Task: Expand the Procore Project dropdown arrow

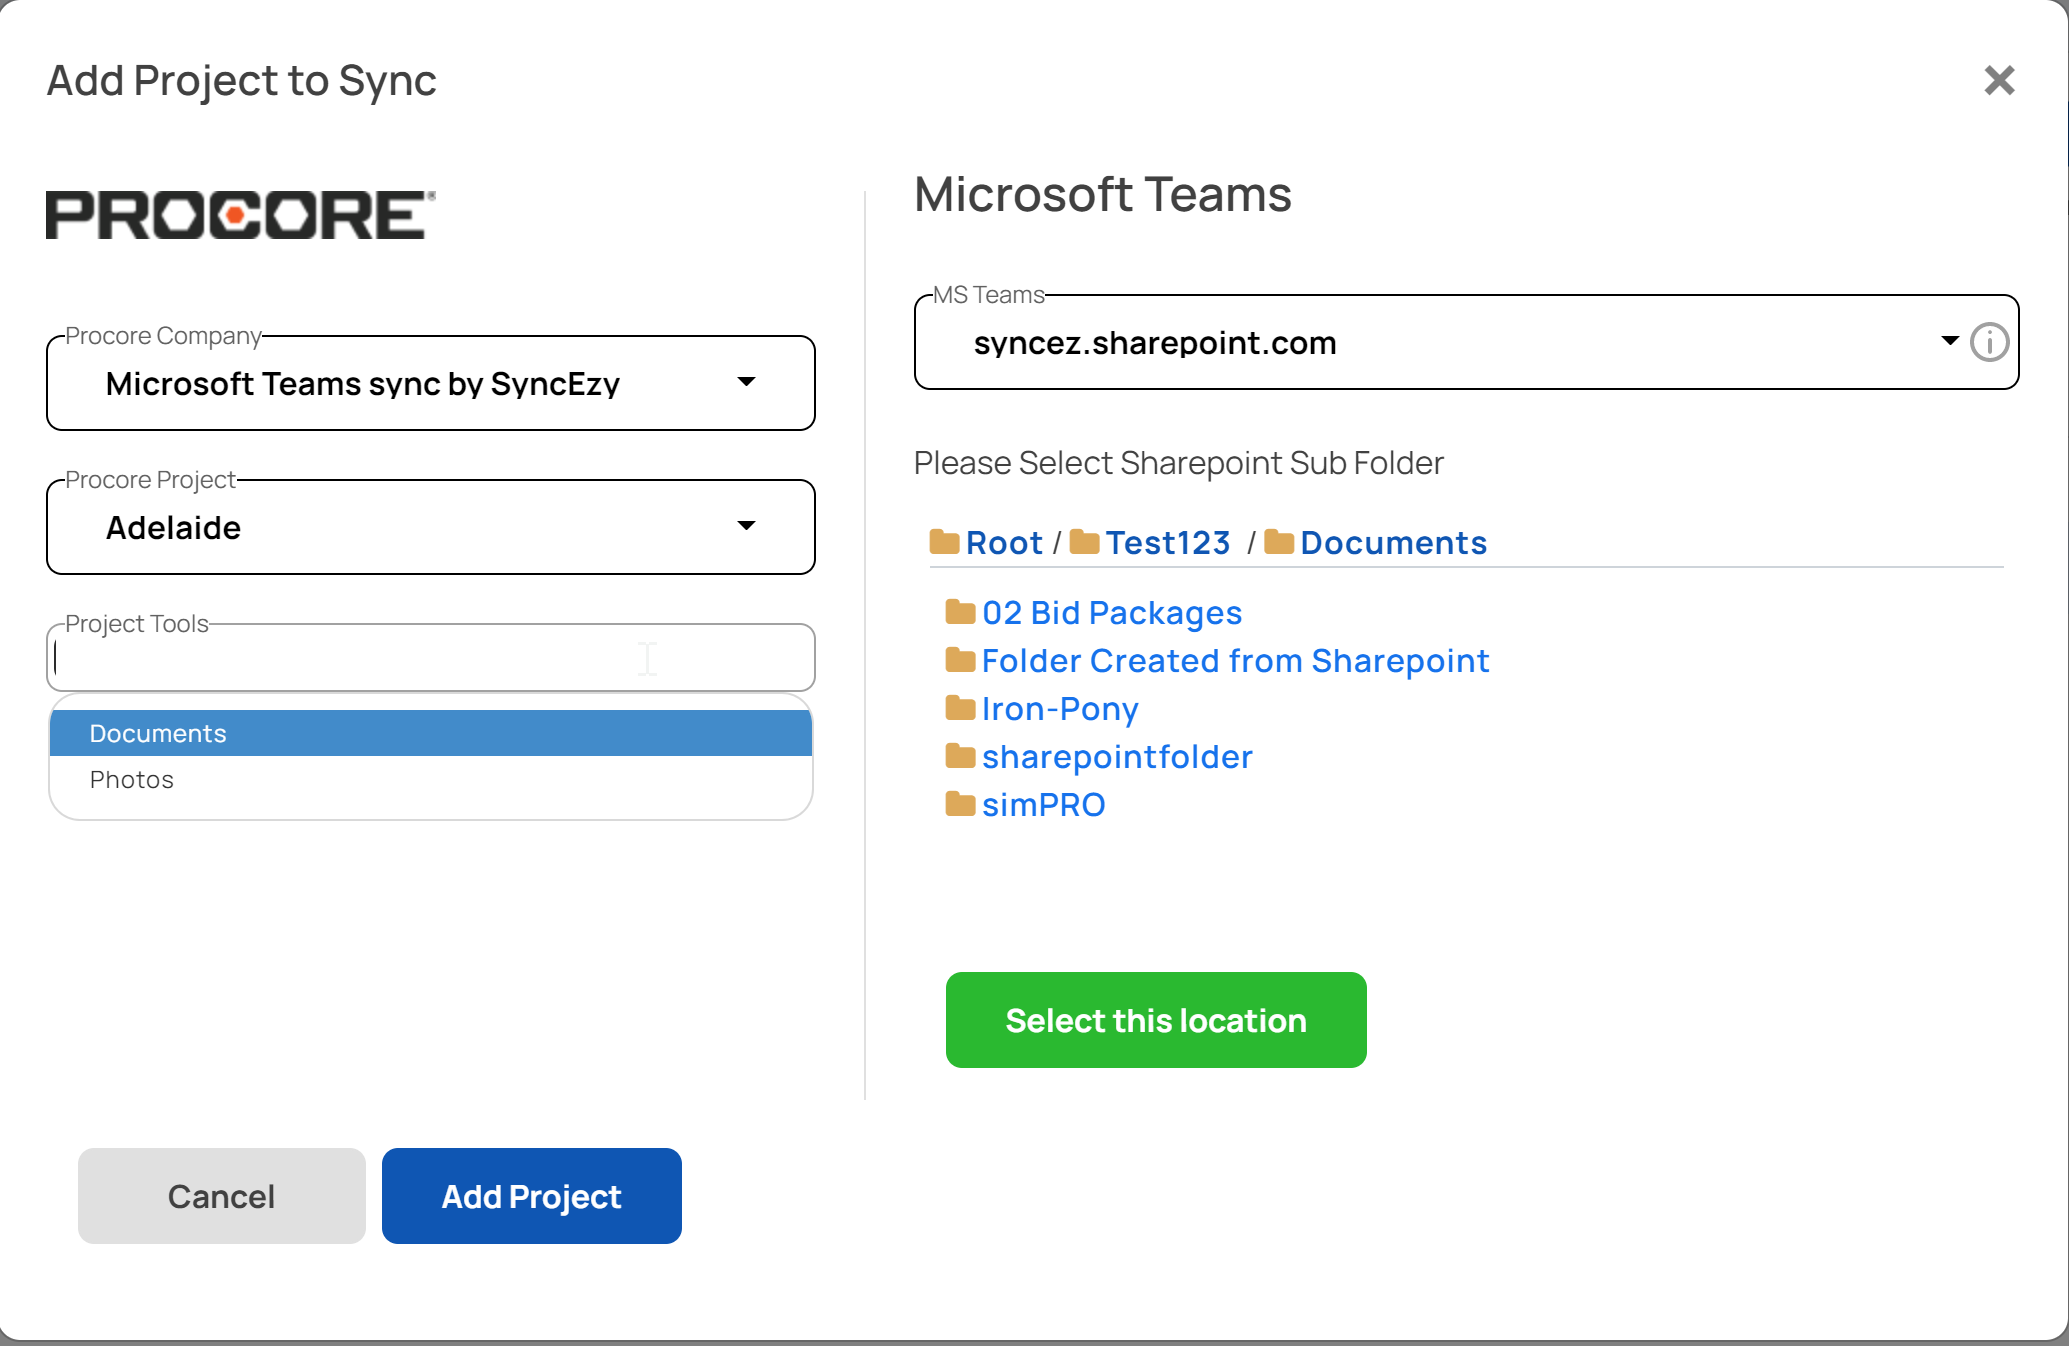Action: coord(746,526)
